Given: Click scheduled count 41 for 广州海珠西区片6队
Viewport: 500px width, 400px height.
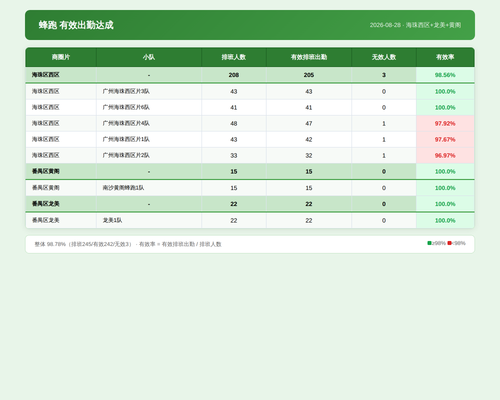Looking at the screenshot, I should coord(234,107).
